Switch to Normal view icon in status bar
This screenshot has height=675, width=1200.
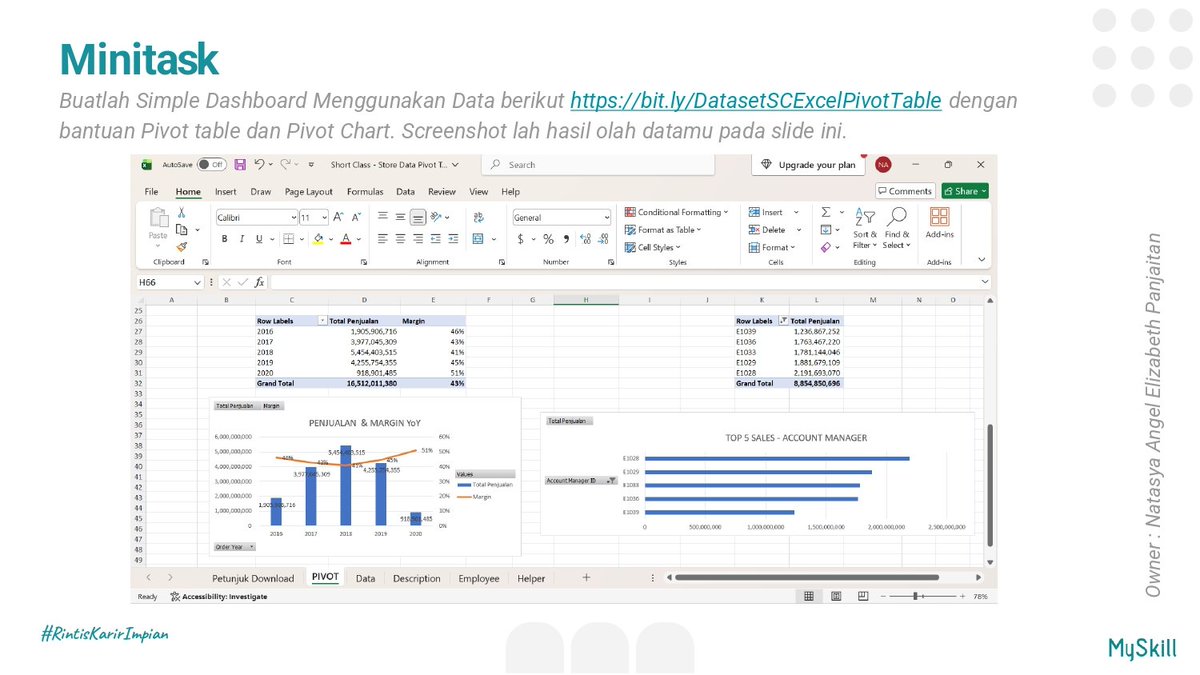point(808,596)
